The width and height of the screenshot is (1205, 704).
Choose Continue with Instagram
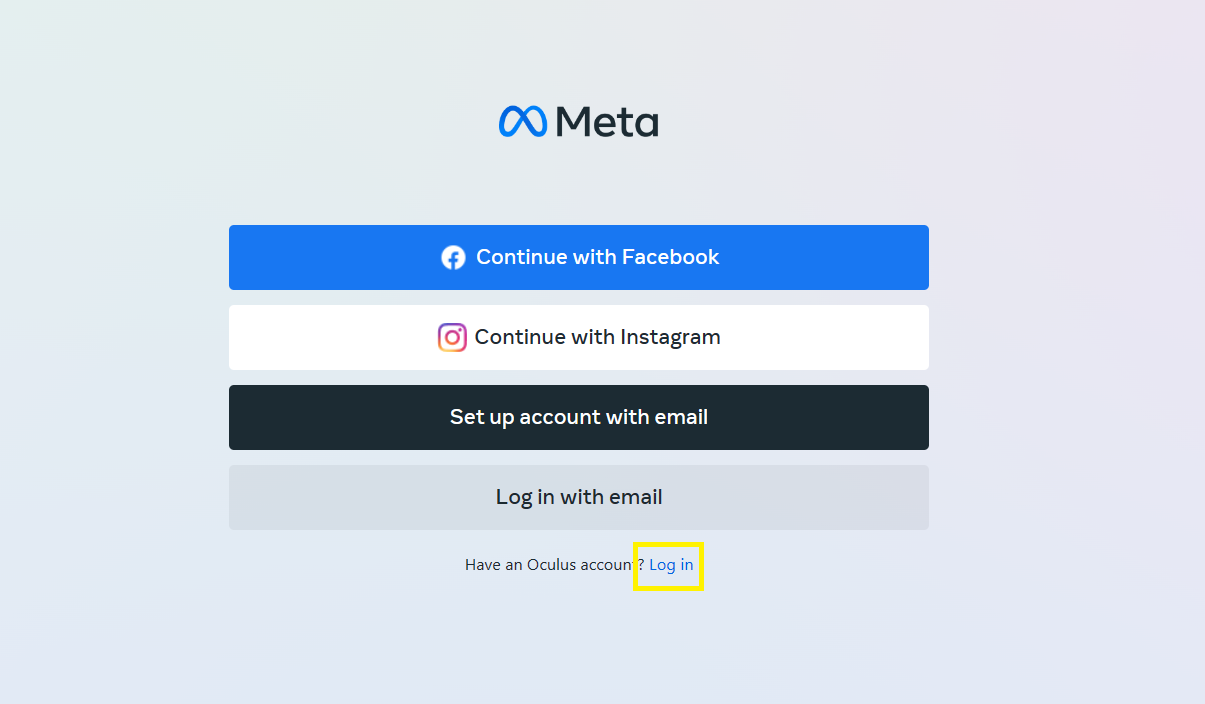[x=578, y=337]
